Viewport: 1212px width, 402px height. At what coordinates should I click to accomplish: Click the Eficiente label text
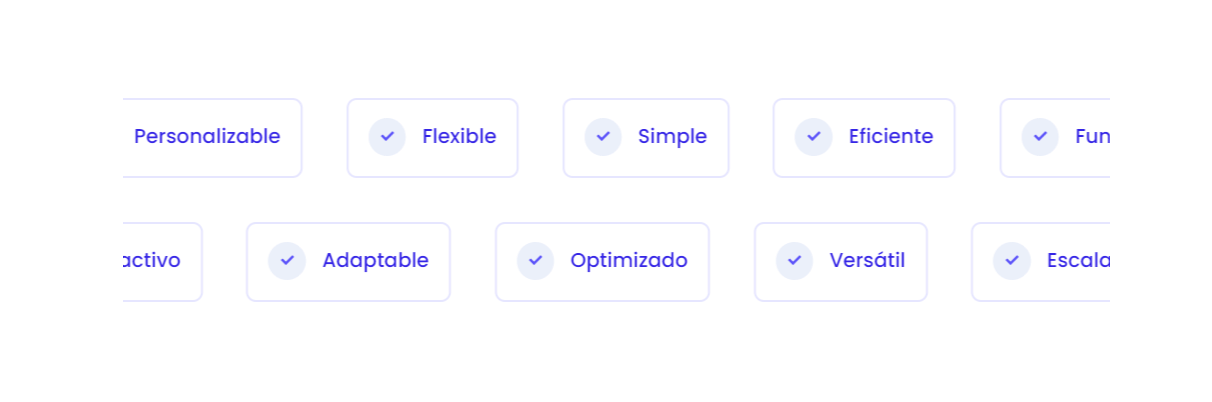coord(890,137)
